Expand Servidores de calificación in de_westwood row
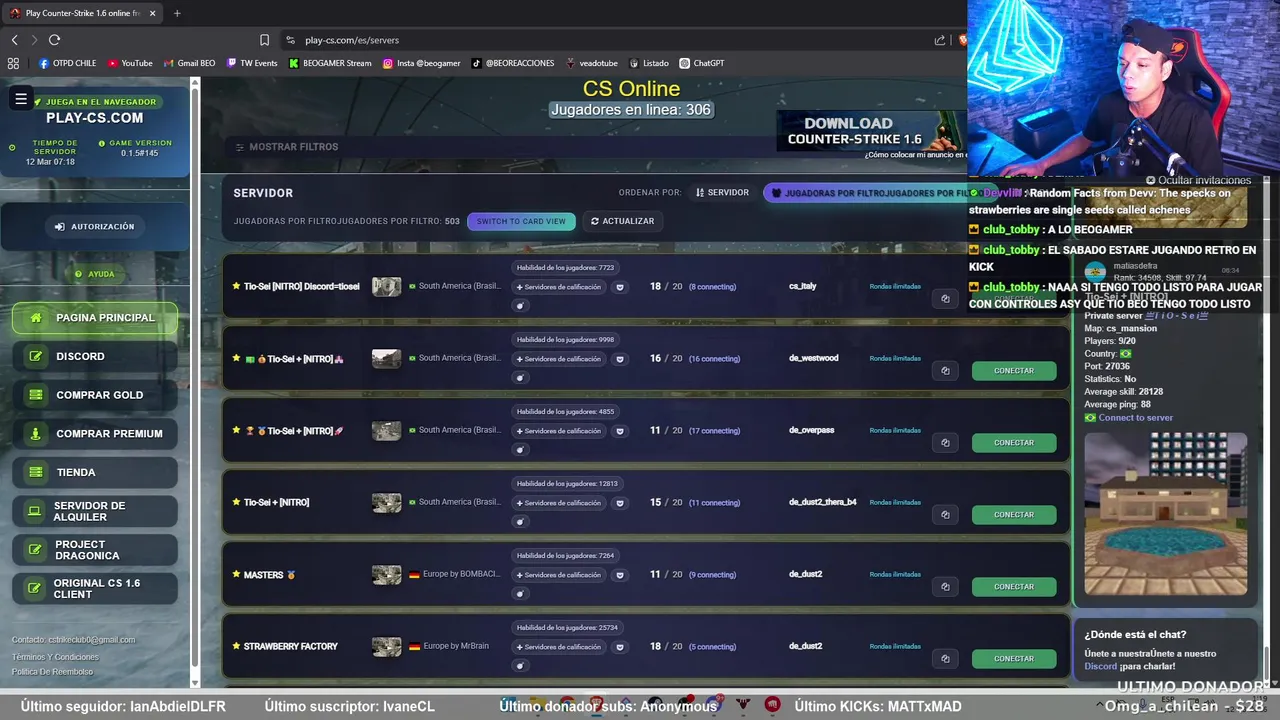1280x720 pixels. (x=558, y=359)
